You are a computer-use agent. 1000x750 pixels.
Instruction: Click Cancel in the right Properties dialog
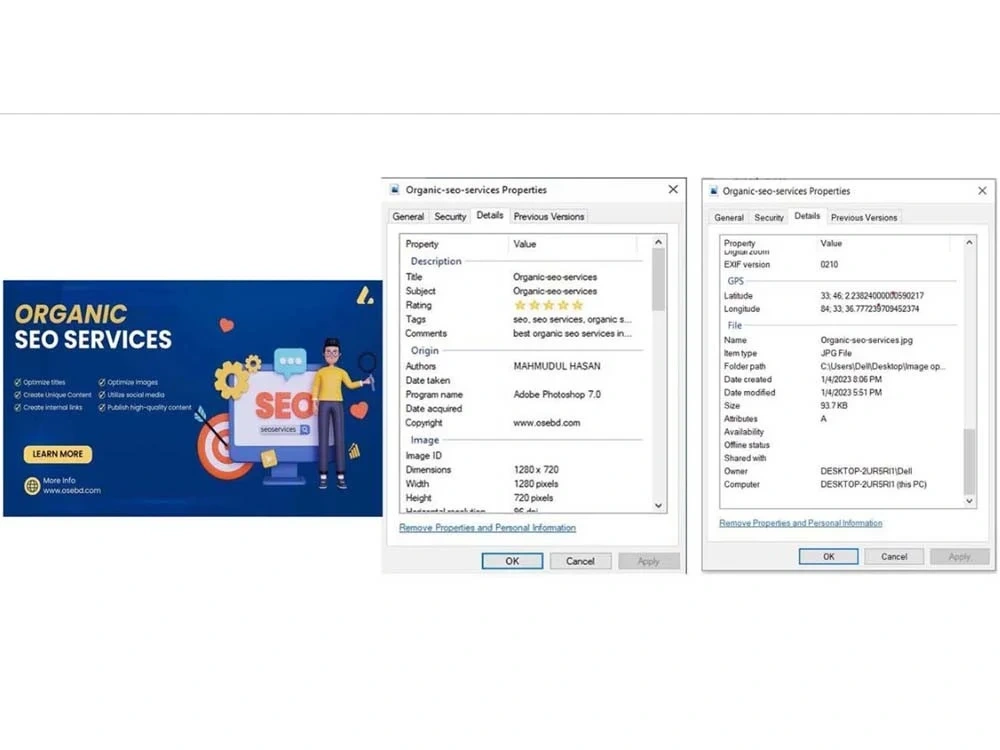pos(894,556)
